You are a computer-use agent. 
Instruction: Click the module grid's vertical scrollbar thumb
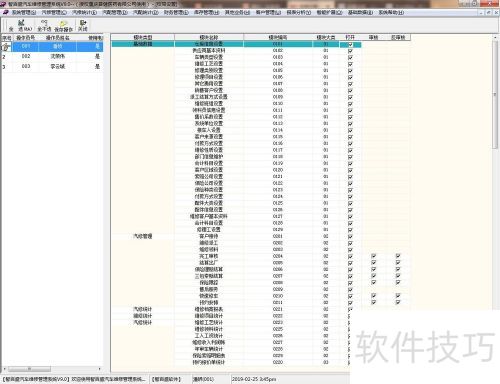495,94
